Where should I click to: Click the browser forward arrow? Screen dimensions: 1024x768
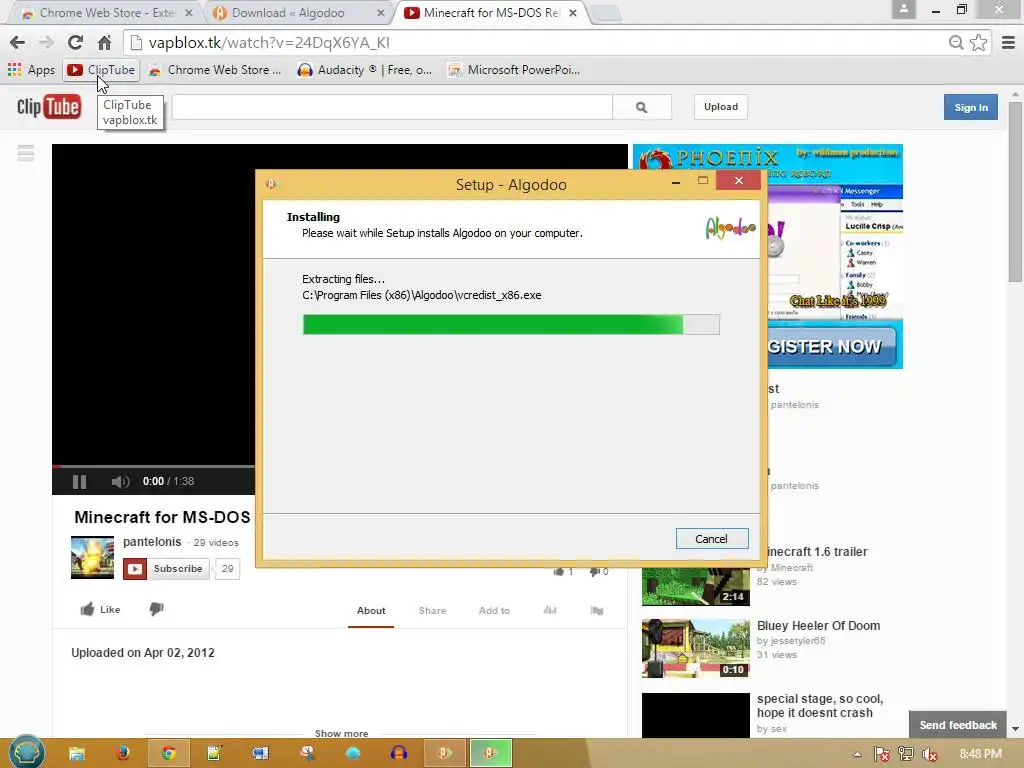click(x=46, y=42)
